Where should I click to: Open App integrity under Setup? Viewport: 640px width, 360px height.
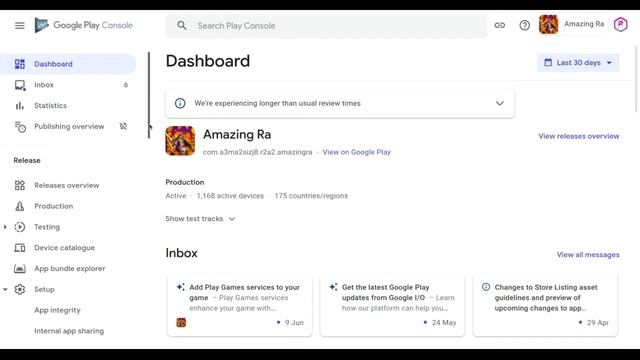[57, 310]
